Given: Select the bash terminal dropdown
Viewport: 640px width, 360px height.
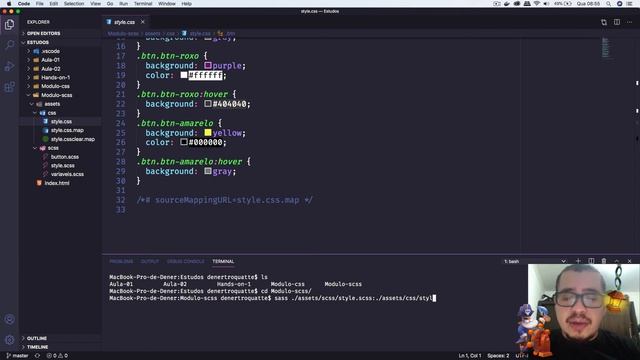Looking at the screenshot, I should tap(535, 261).
